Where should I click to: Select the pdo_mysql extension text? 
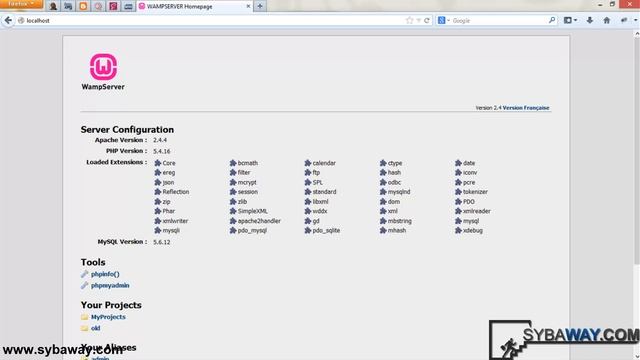[252, 231]
